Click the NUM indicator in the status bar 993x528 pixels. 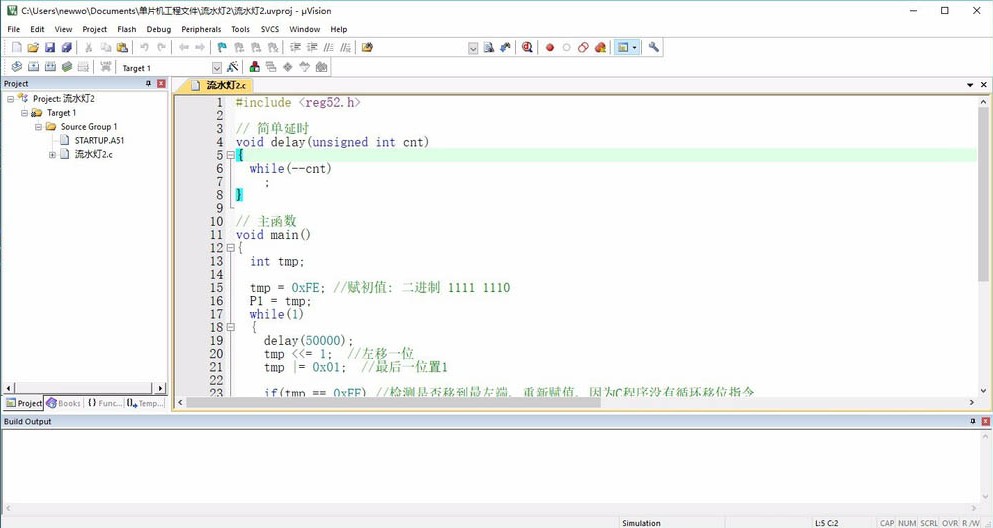click(x=907, y=523)
